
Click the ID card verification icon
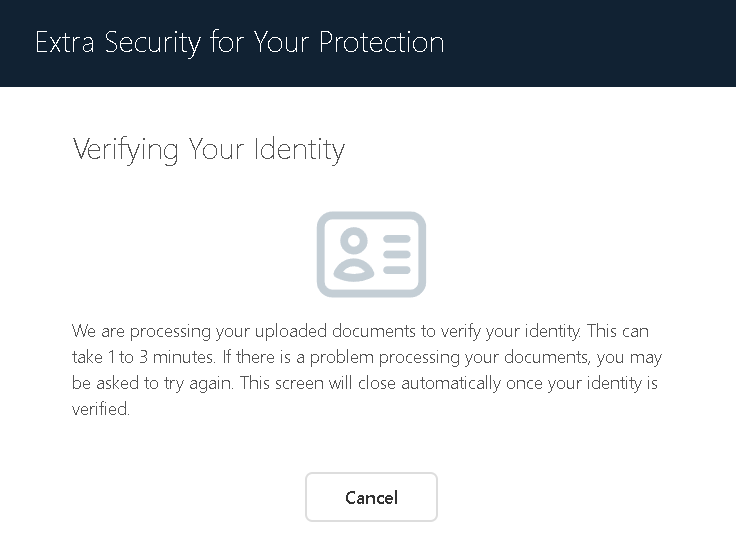[371, 254]
